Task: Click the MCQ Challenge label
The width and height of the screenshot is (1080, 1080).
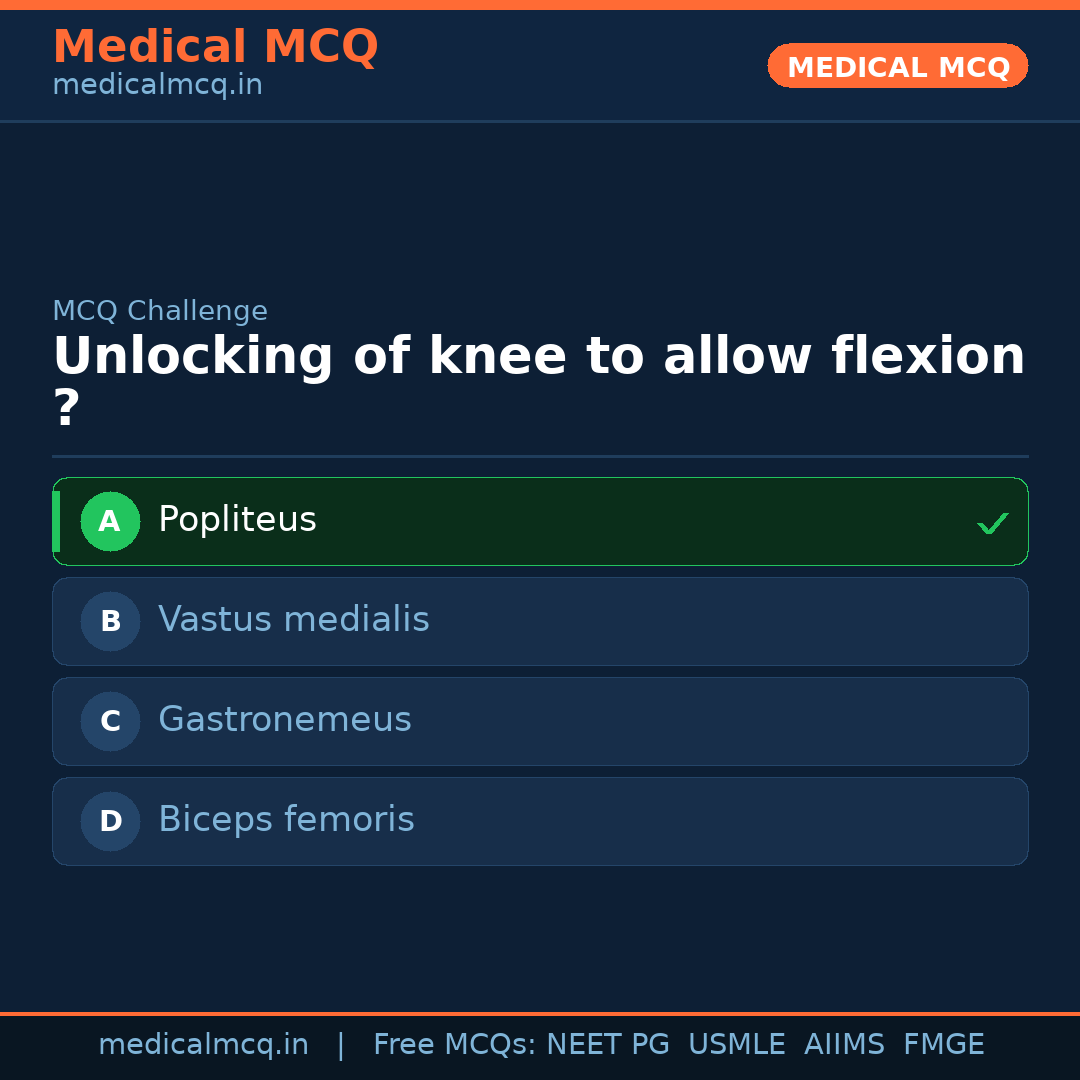Action: coord(160,311)
